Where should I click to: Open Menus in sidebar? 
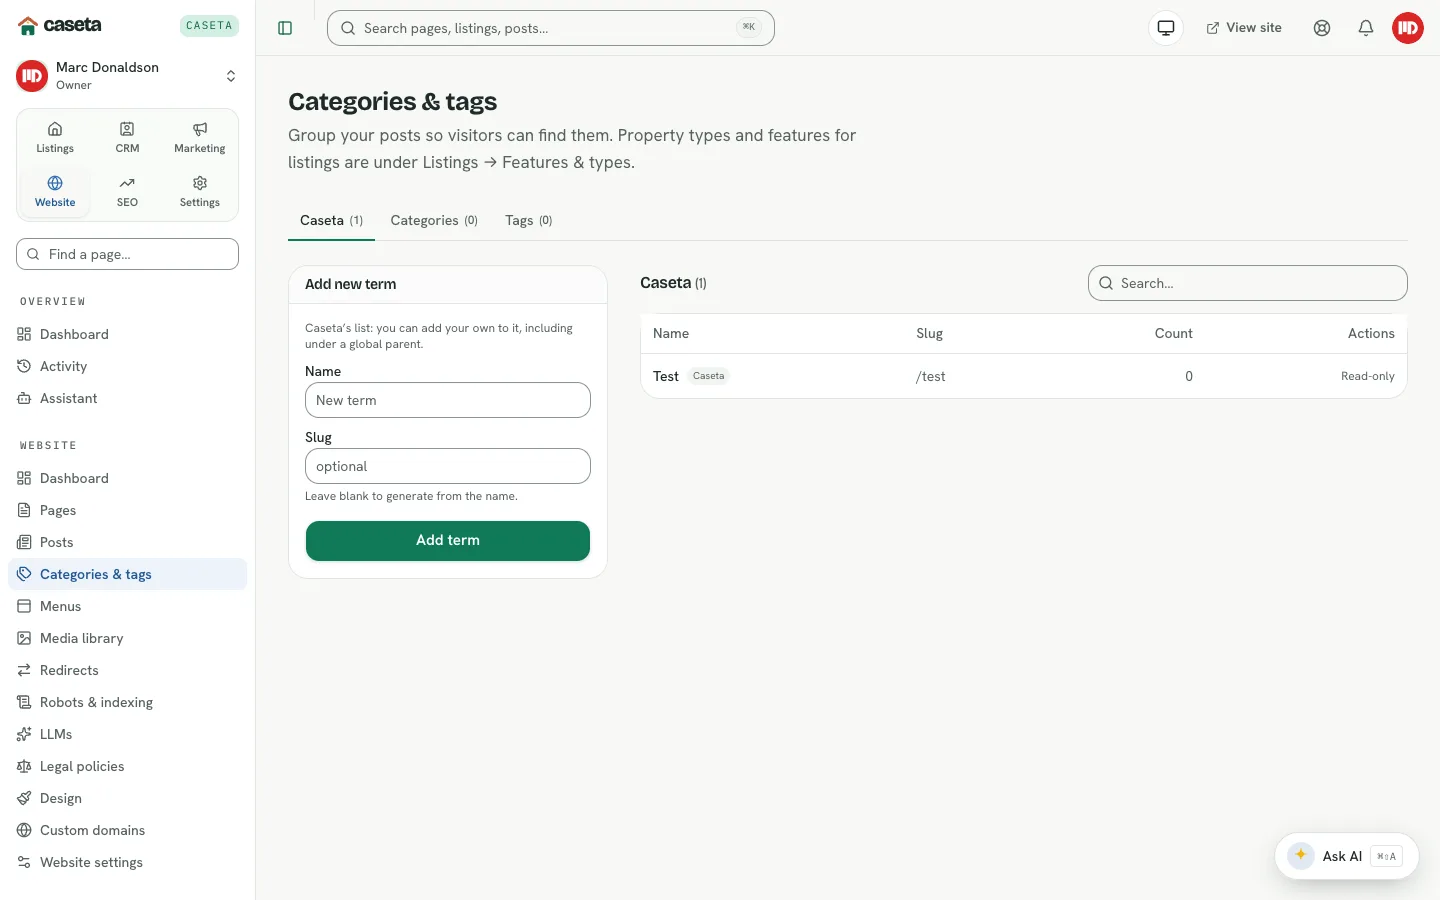(127, 606)
